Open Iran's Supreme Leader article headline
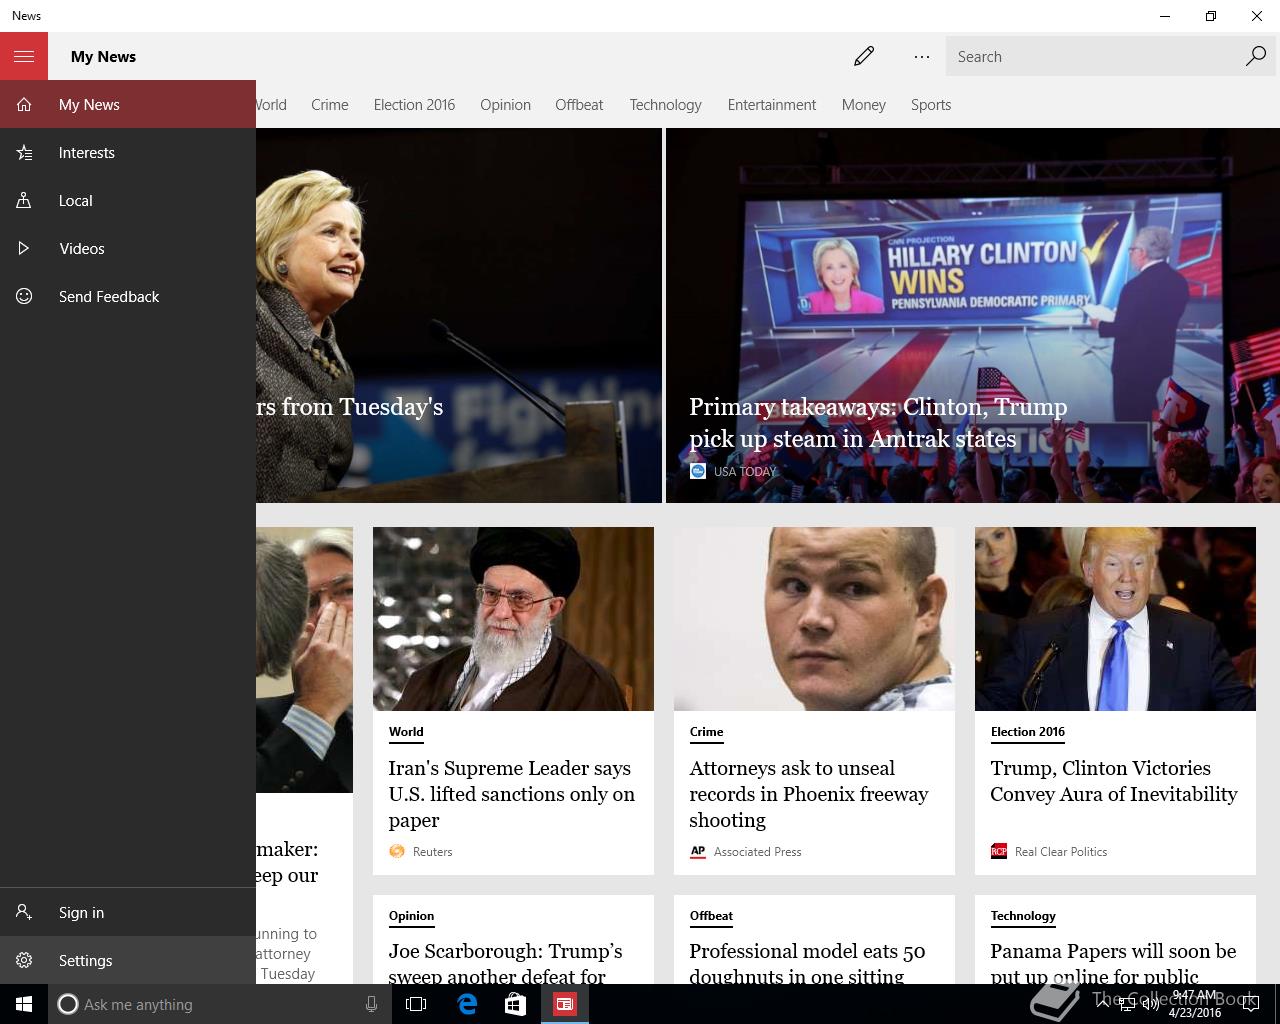Screen dimensions: 1280x1024 tap(512, 794)
